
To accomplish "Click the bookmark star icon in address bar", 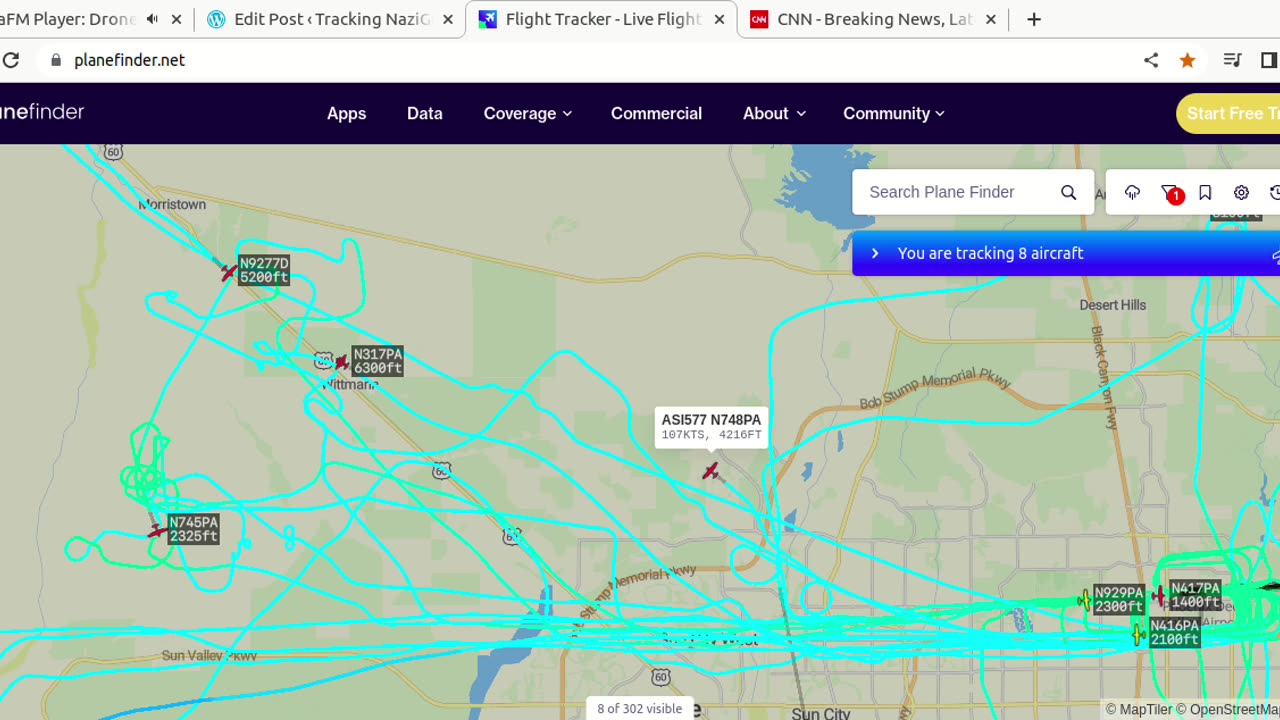I will [x=1187, y=60].
